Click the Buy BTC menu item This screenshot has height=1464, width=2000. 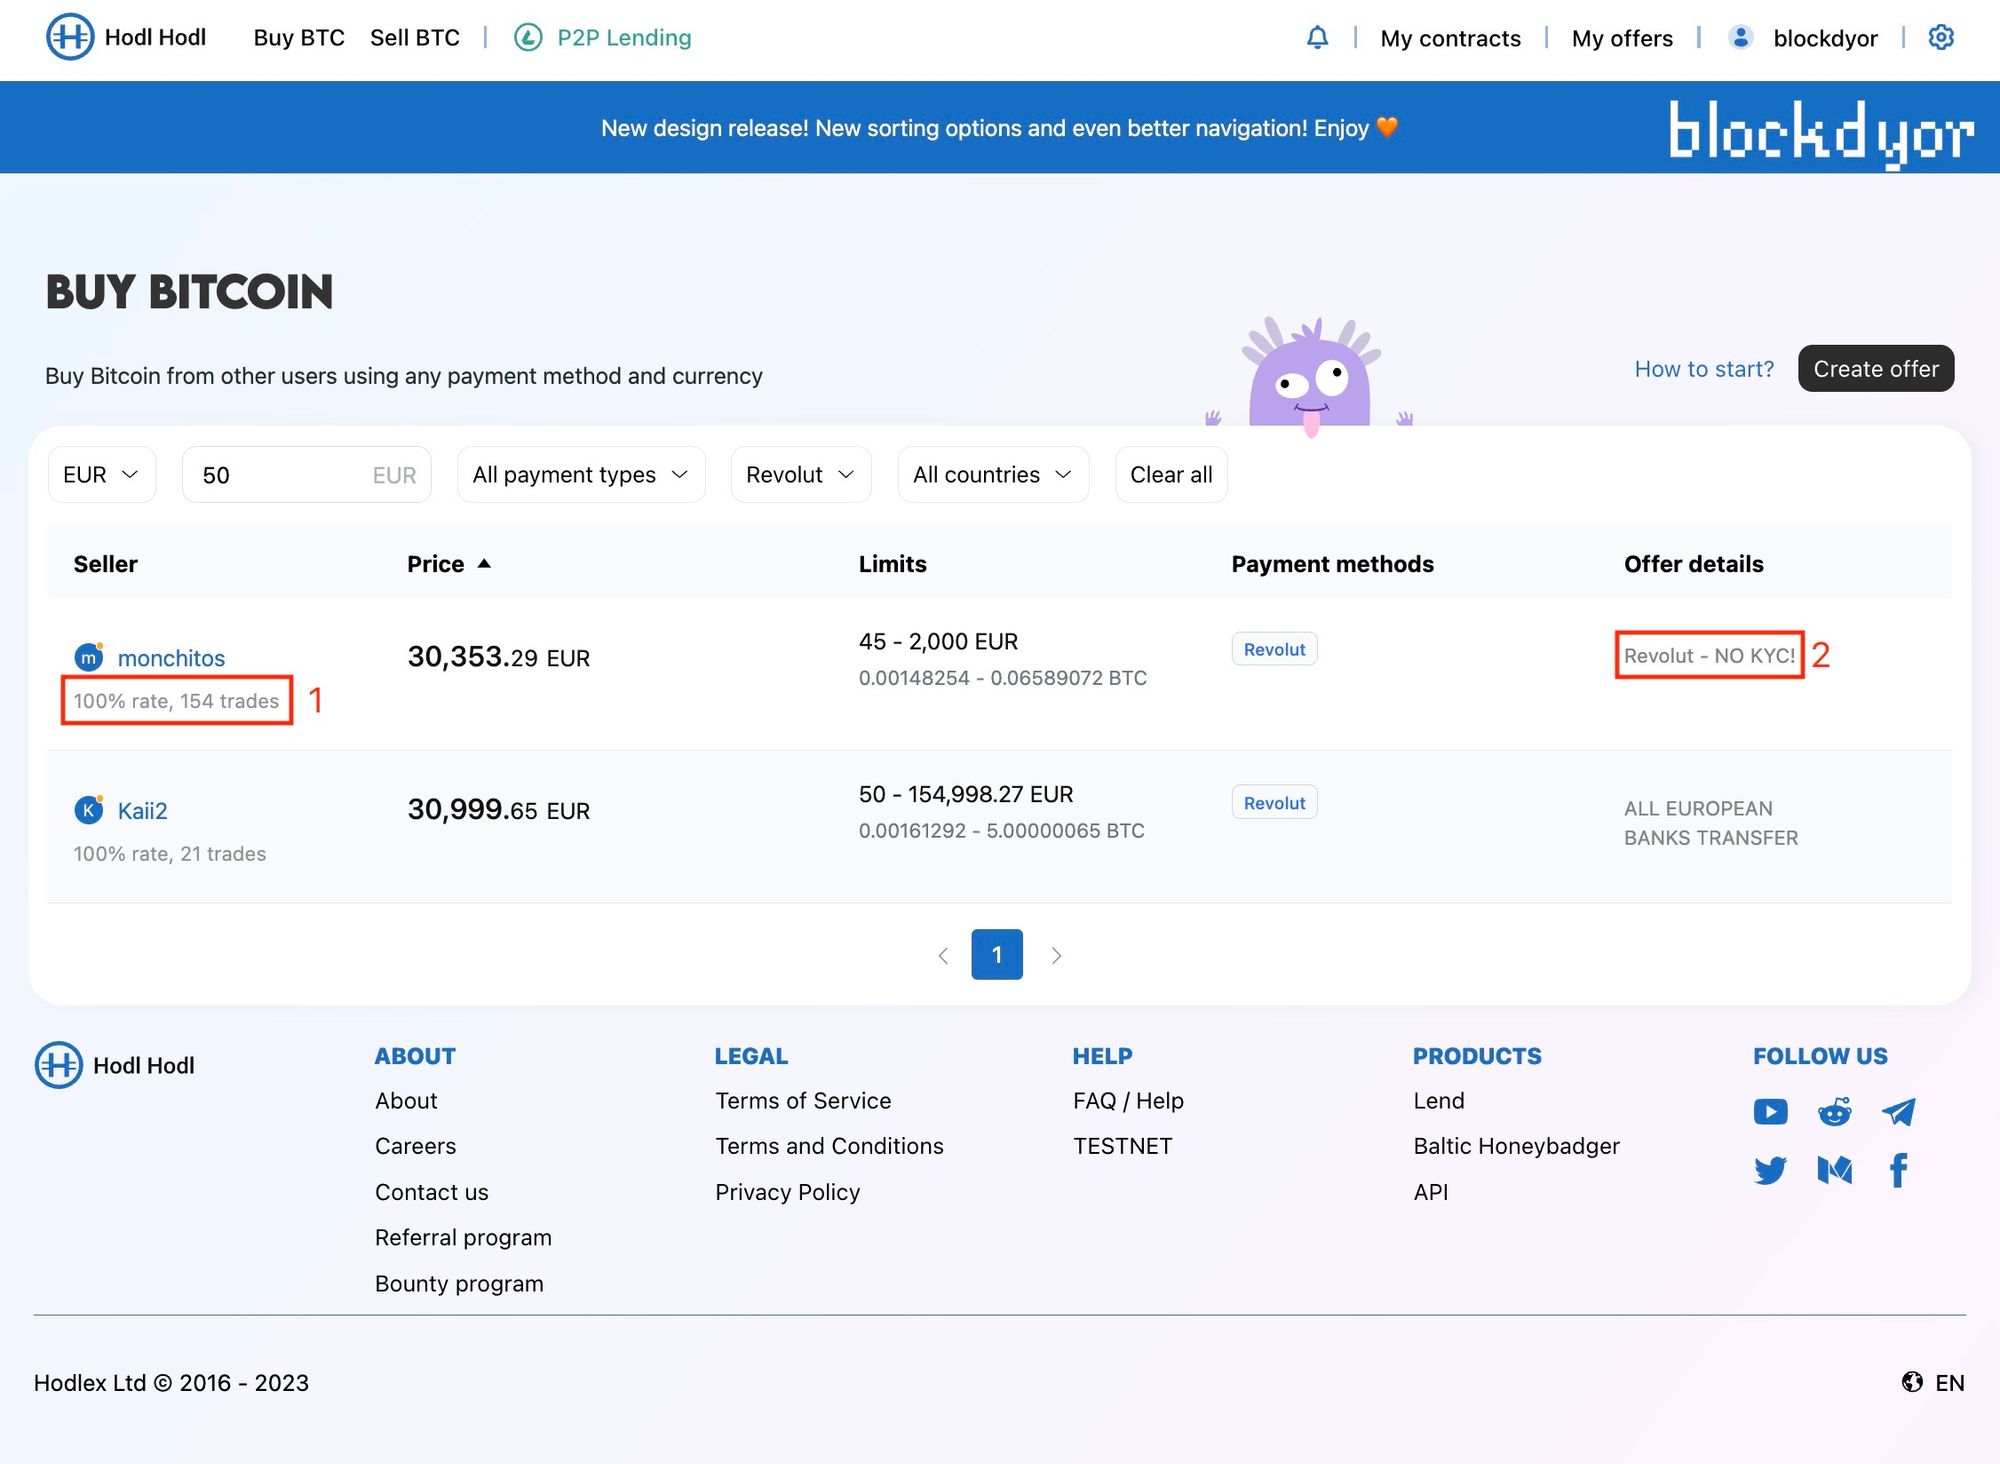pyautogui.click(x=295, y=34)
